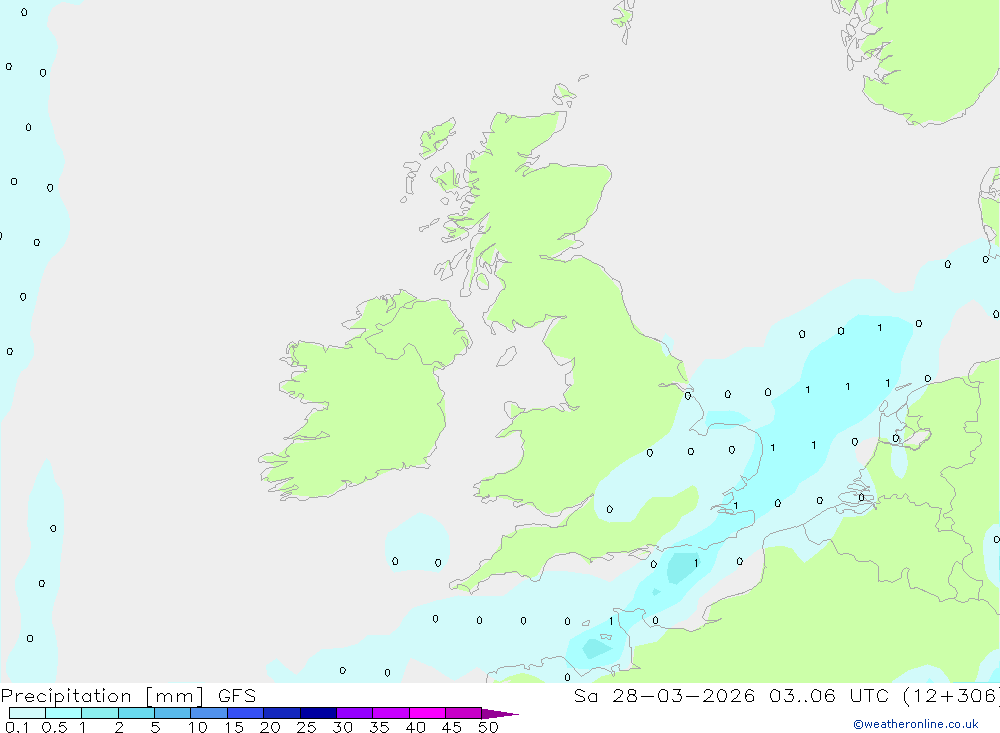Image resolution: width=1000 pixels, height=733 pixels.
Task: Select the 35–40 mm purple legend swatch
Action: 391,713
